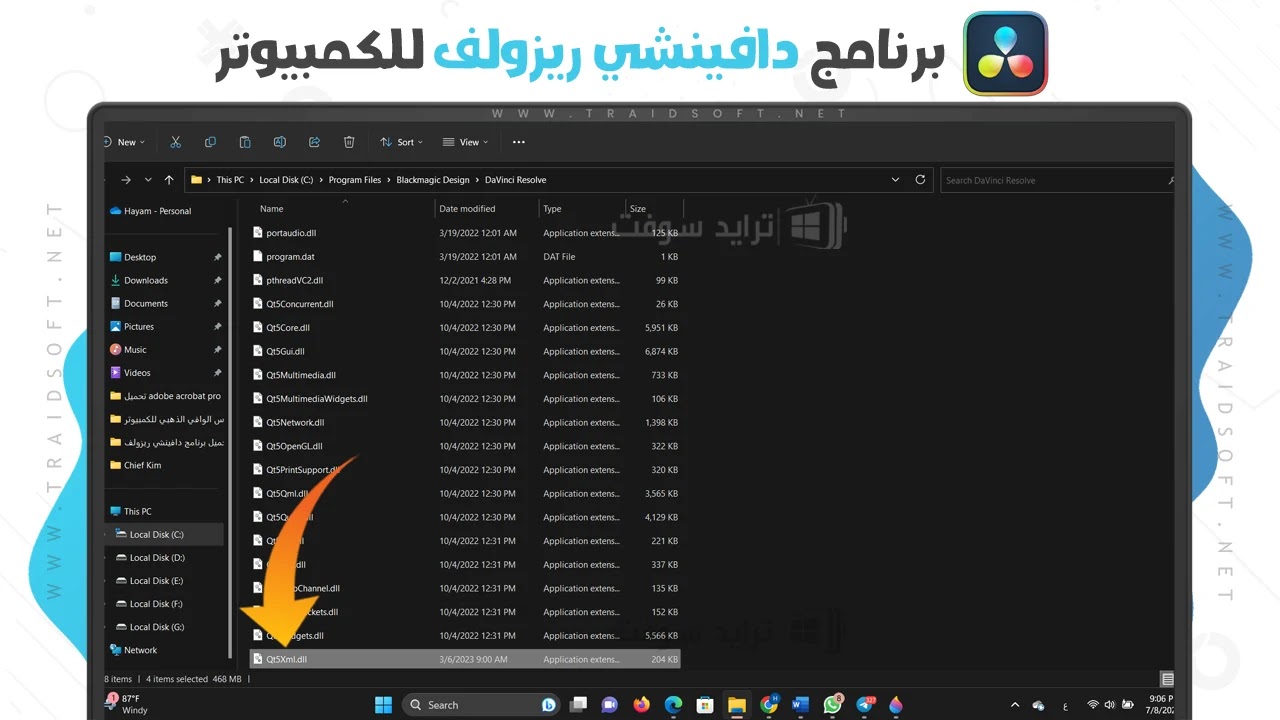
Task: Unpin Desktop from Quick access
Action: tap(218, 257)
